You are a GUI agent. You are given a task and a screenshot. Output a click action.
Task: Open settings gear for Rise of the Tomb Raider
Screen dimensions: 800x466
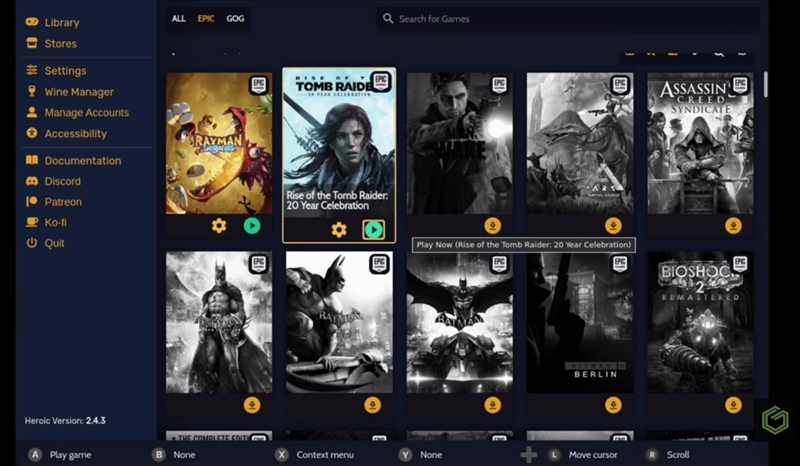pyautogui.click(x=339, y=230)
